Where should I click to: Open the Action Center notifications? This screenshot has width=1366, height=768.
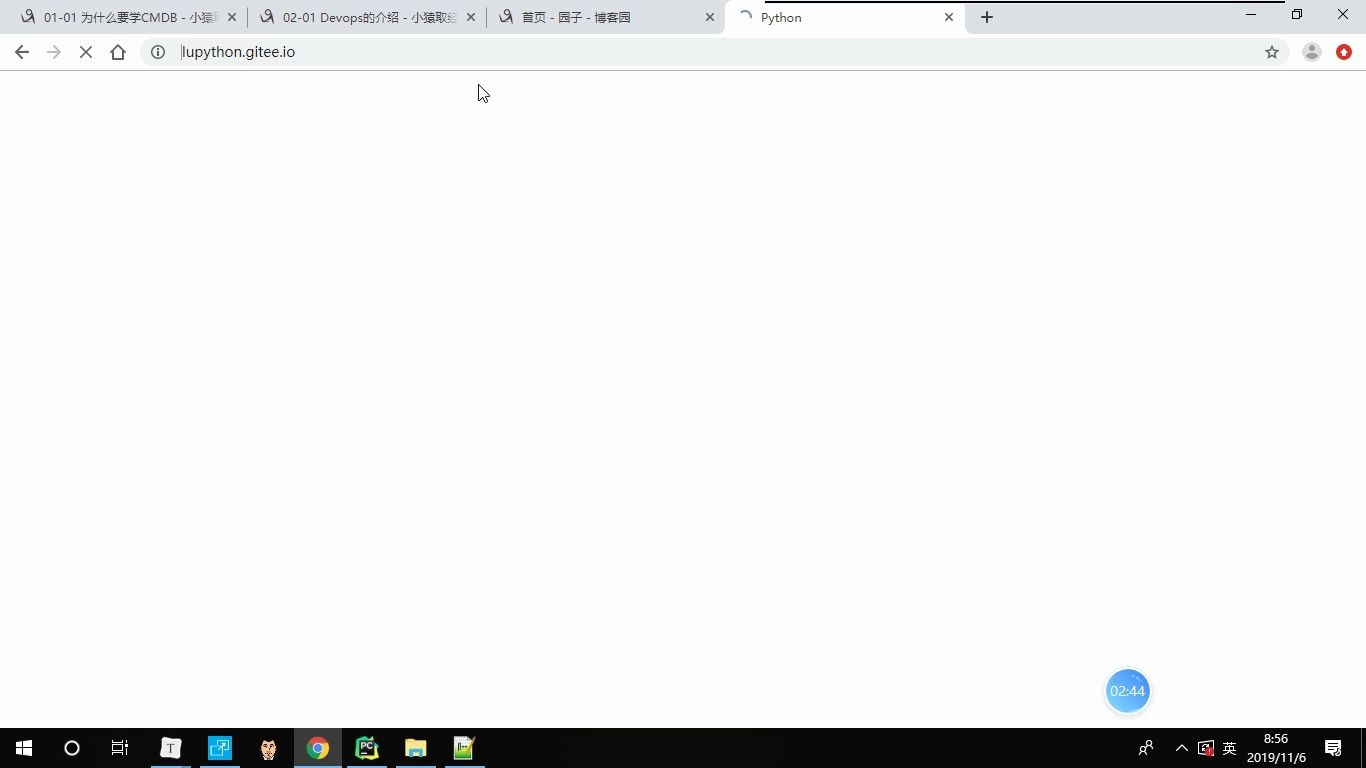(1333, 748)
